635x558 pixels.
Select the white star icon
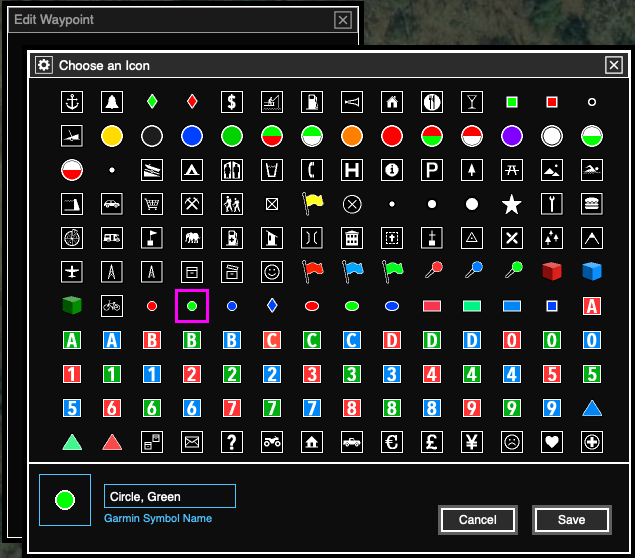coord(512,204)
